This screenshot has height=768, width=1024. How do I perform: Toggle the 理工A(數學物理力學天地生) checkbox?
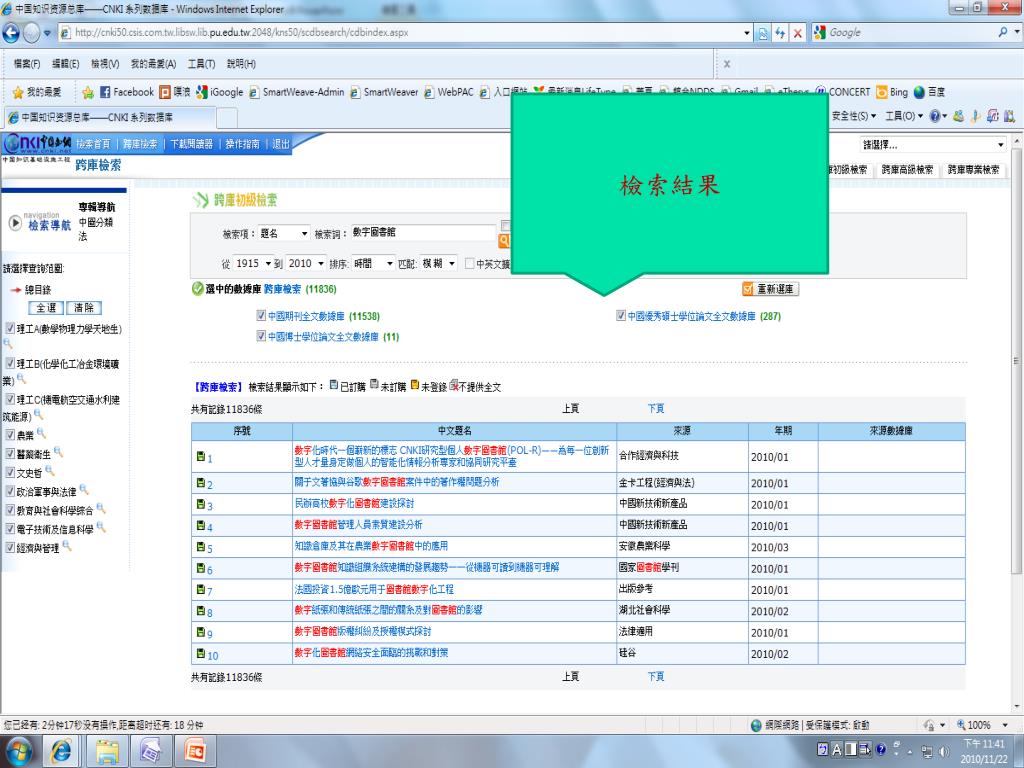[x=10, y=328]
